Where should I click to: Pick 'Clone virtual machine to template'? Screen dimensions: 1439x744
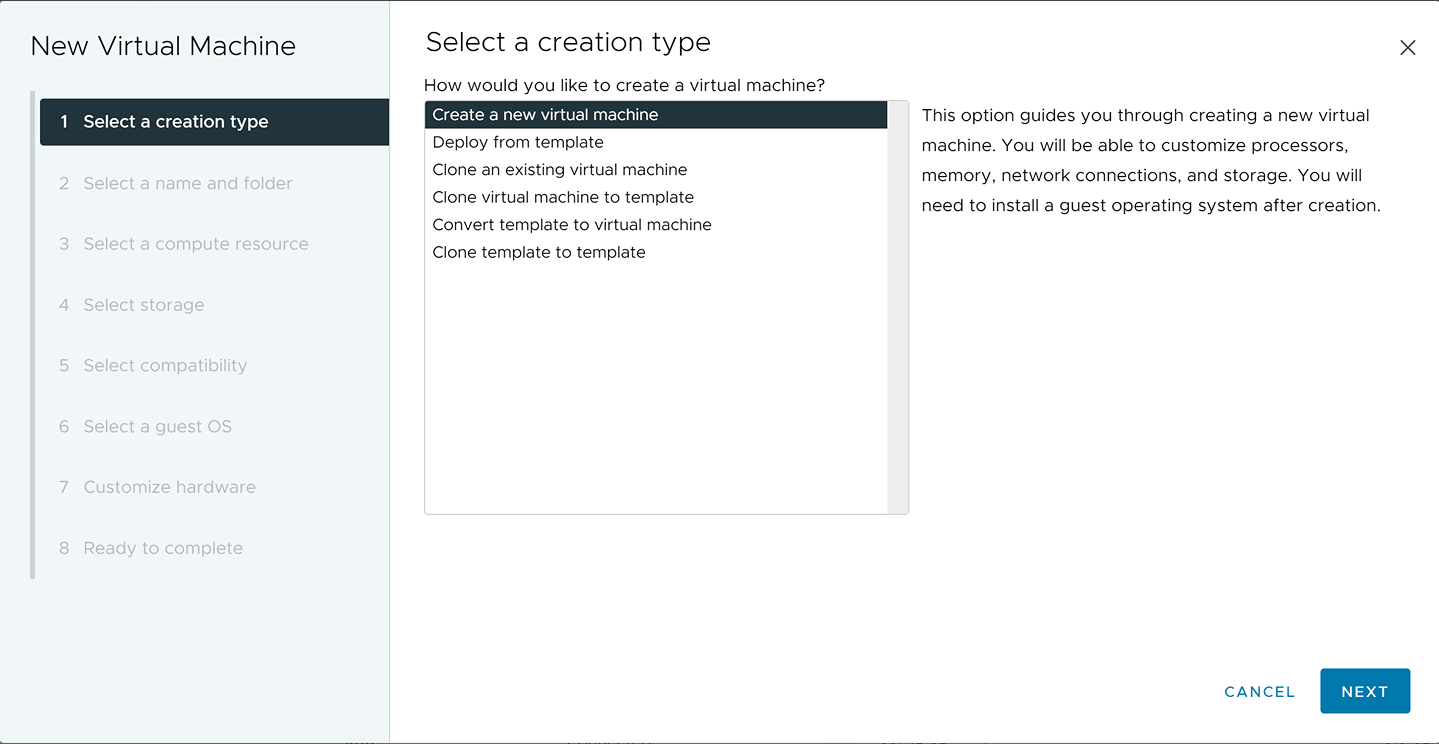(x=562, y=197)
